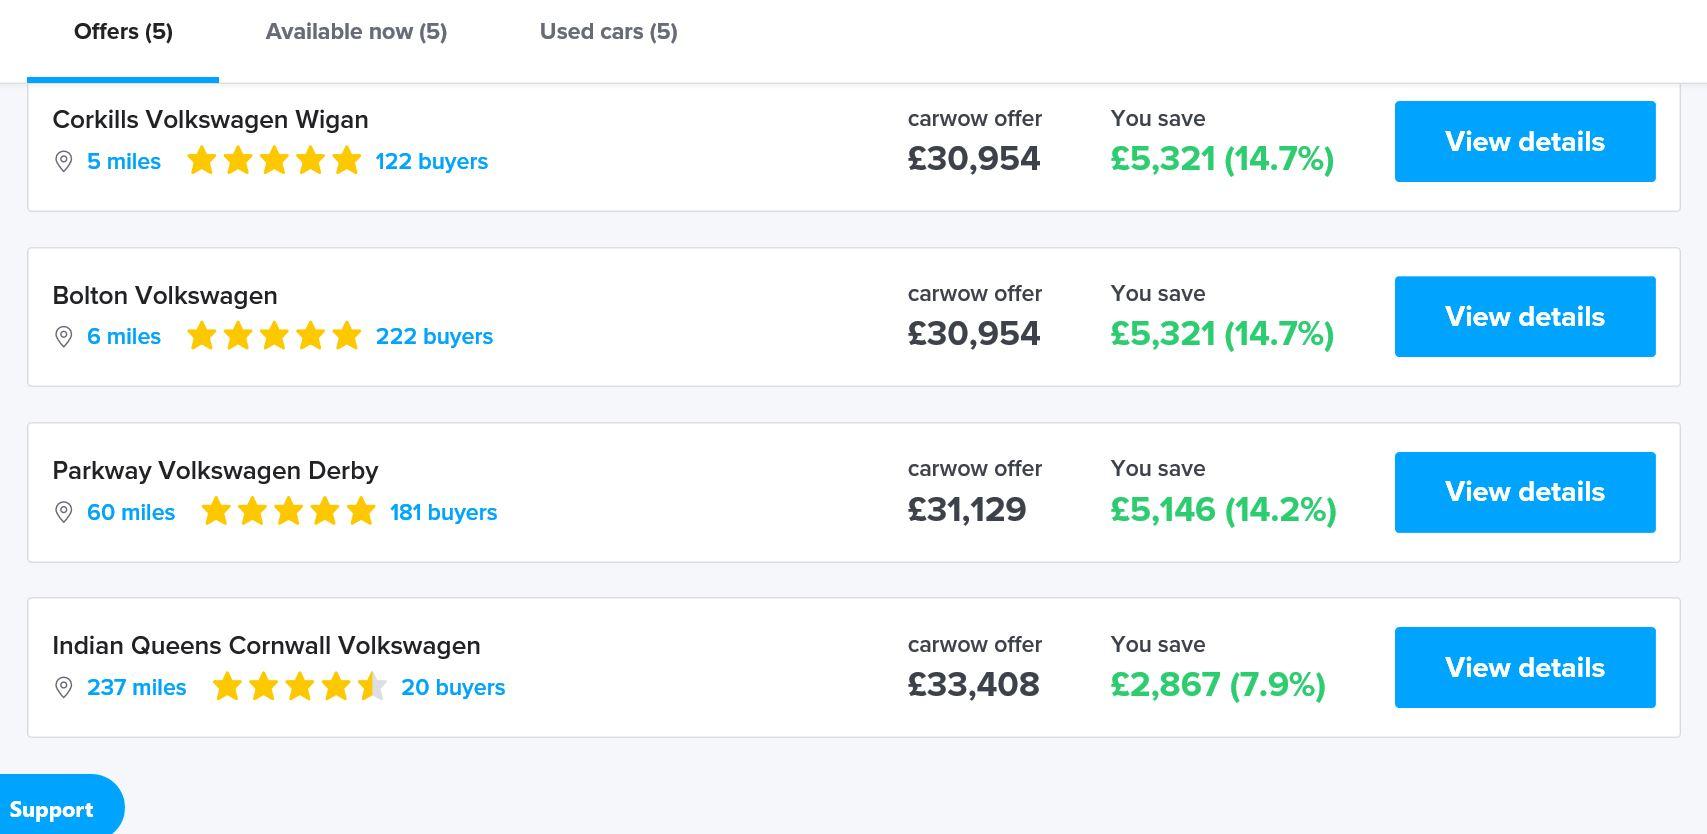
Task: Click Bolton Volkswagen star rating
Action: coord(274,336)
